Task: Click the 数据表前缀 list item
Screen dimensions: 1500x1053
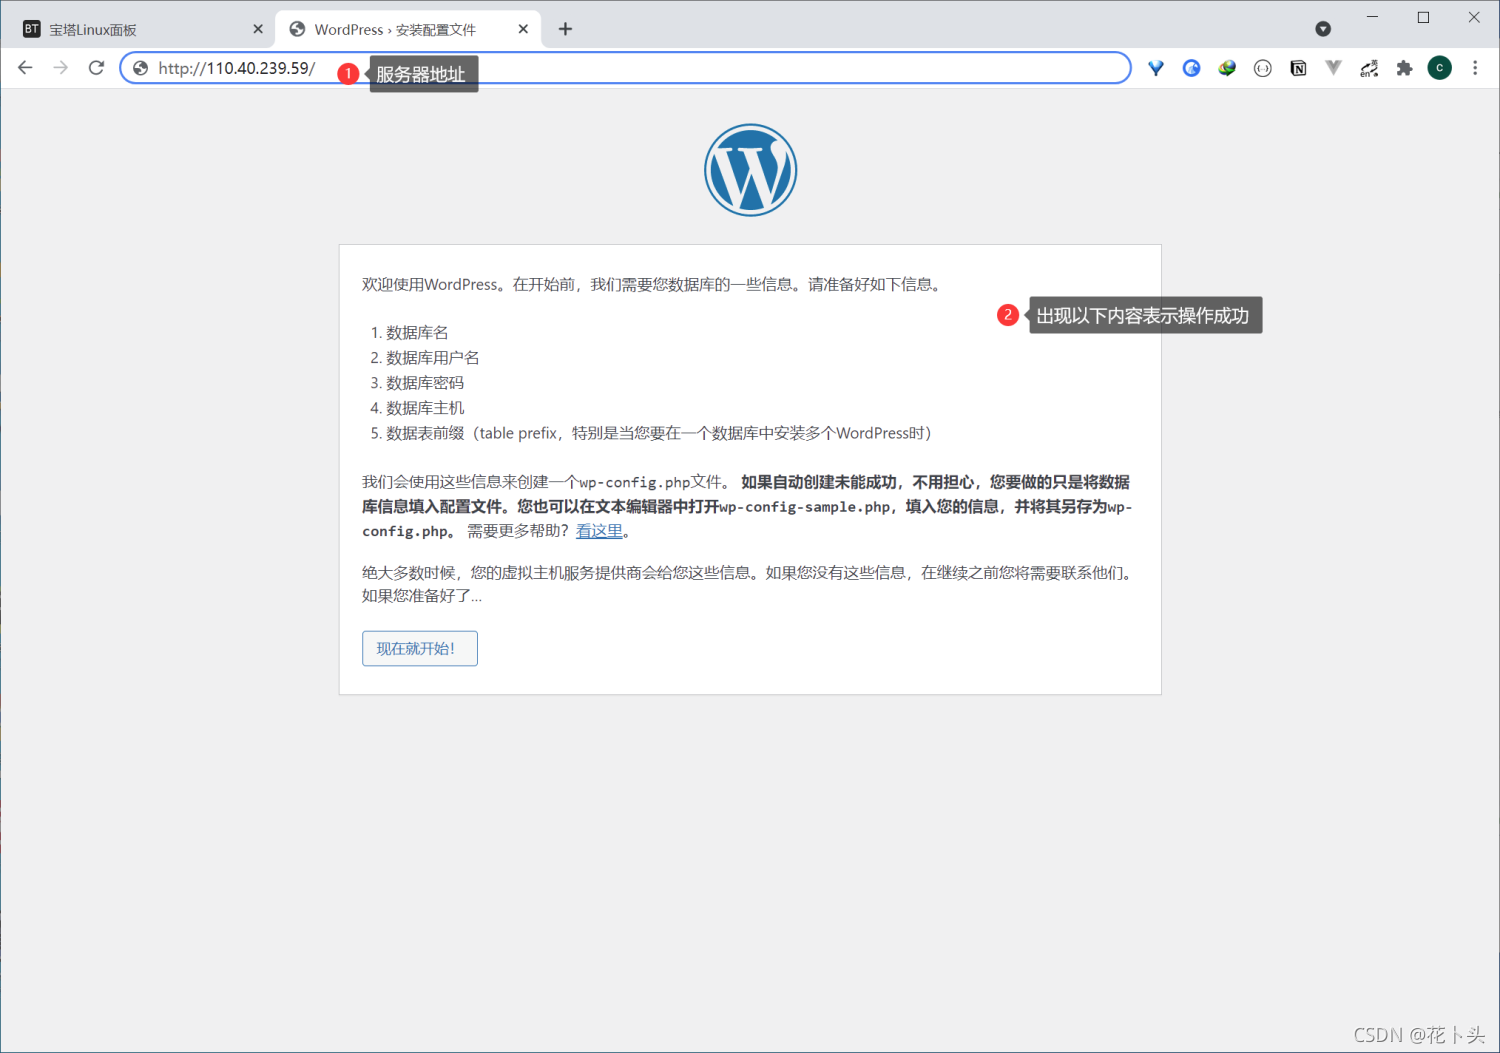Action: (x=659, y=433)
